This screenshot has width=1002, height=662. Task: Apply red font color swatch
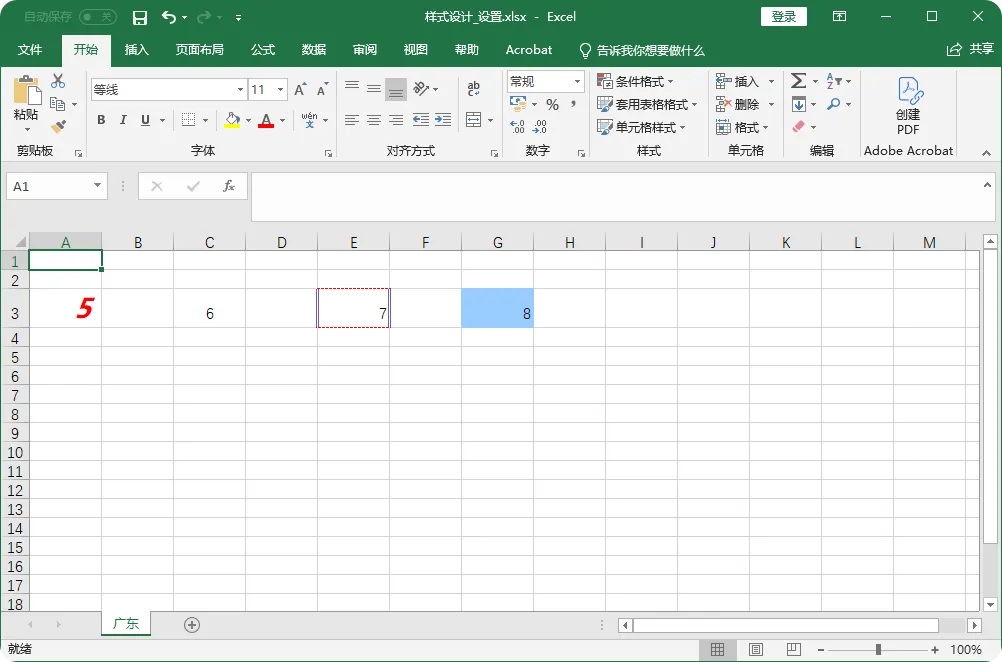point(266,119)
